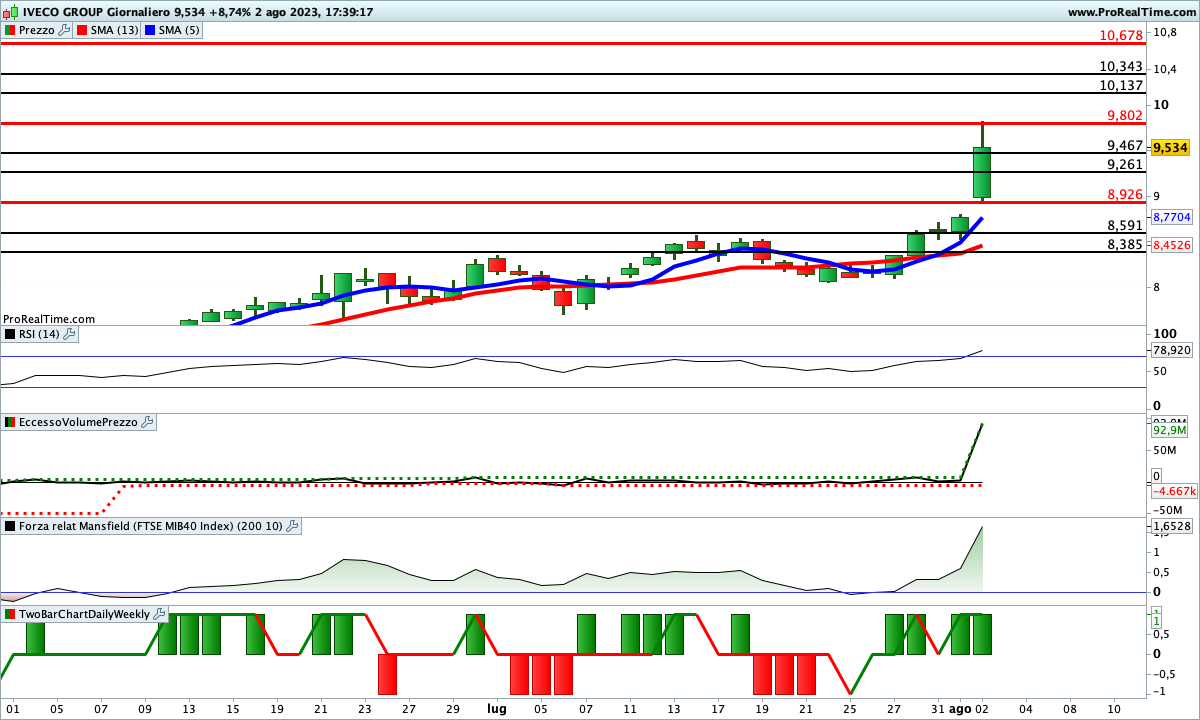This screenshot has height=720, width=1200.
Task: Click the 'ago' month label on time axis
Action: (960, 708)
